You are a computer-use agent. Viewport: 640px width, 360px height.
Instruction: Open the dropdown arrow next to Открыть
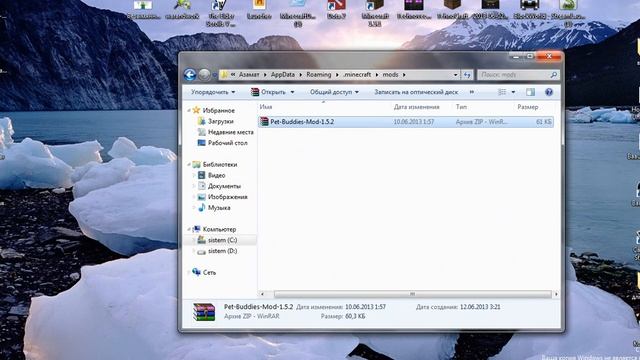[292, 92]
